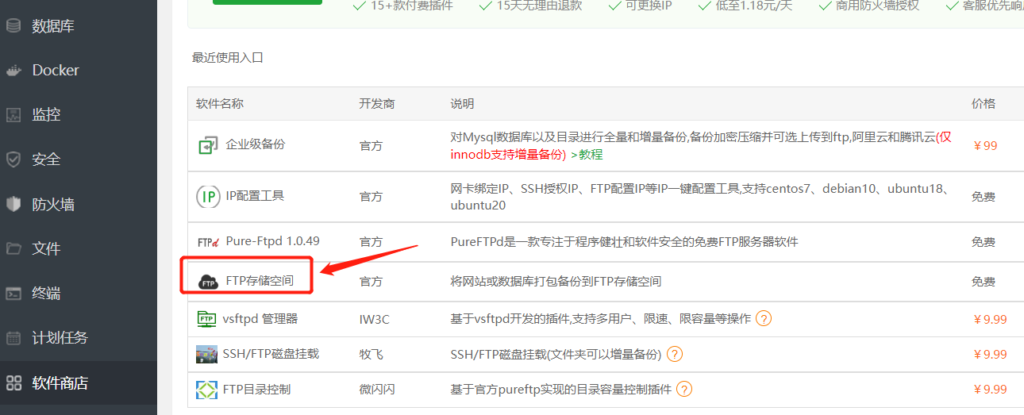This screenshot has height=415, width=1024.
Task: Open the IP配置工具 plugin name
Action: [255, 195]
